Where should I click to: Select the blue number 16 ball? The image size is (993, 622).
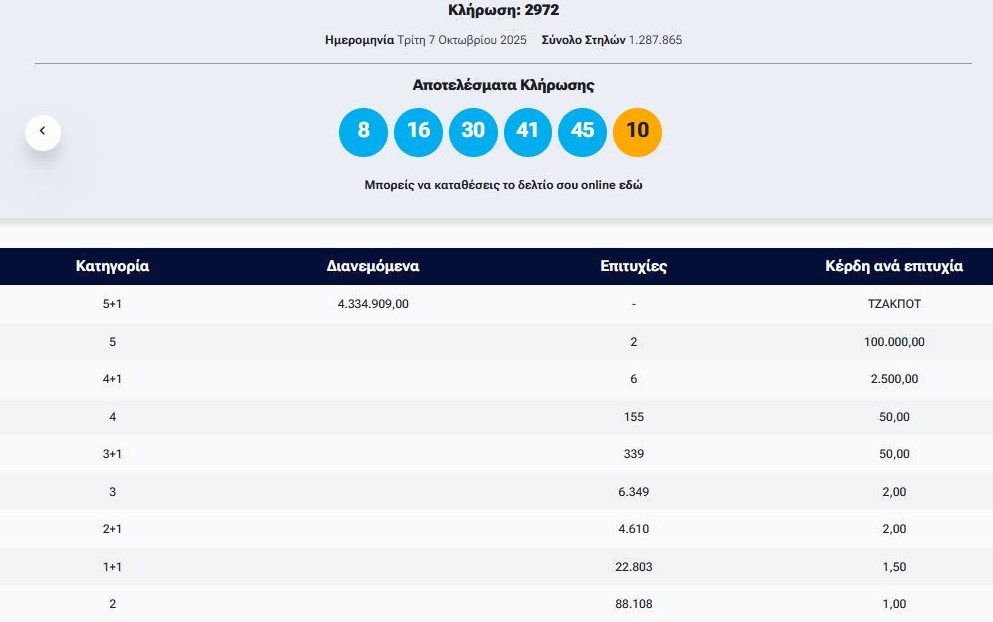418,131
